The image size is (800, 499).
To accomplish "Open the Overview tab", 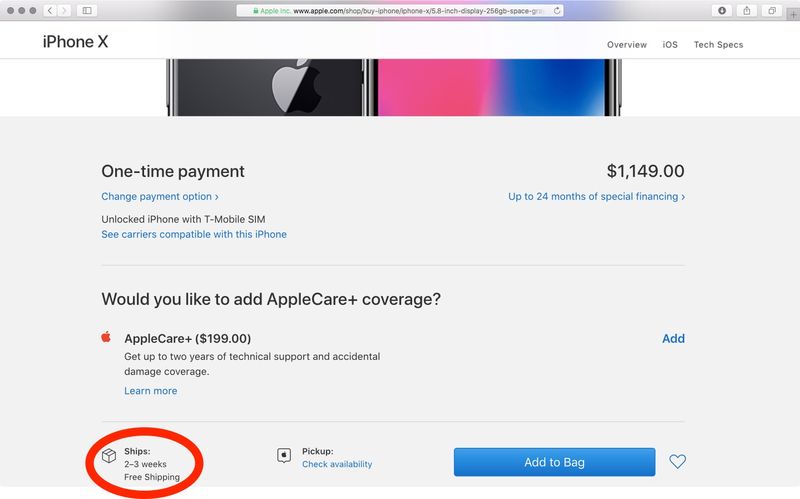I will click(627, 44).
